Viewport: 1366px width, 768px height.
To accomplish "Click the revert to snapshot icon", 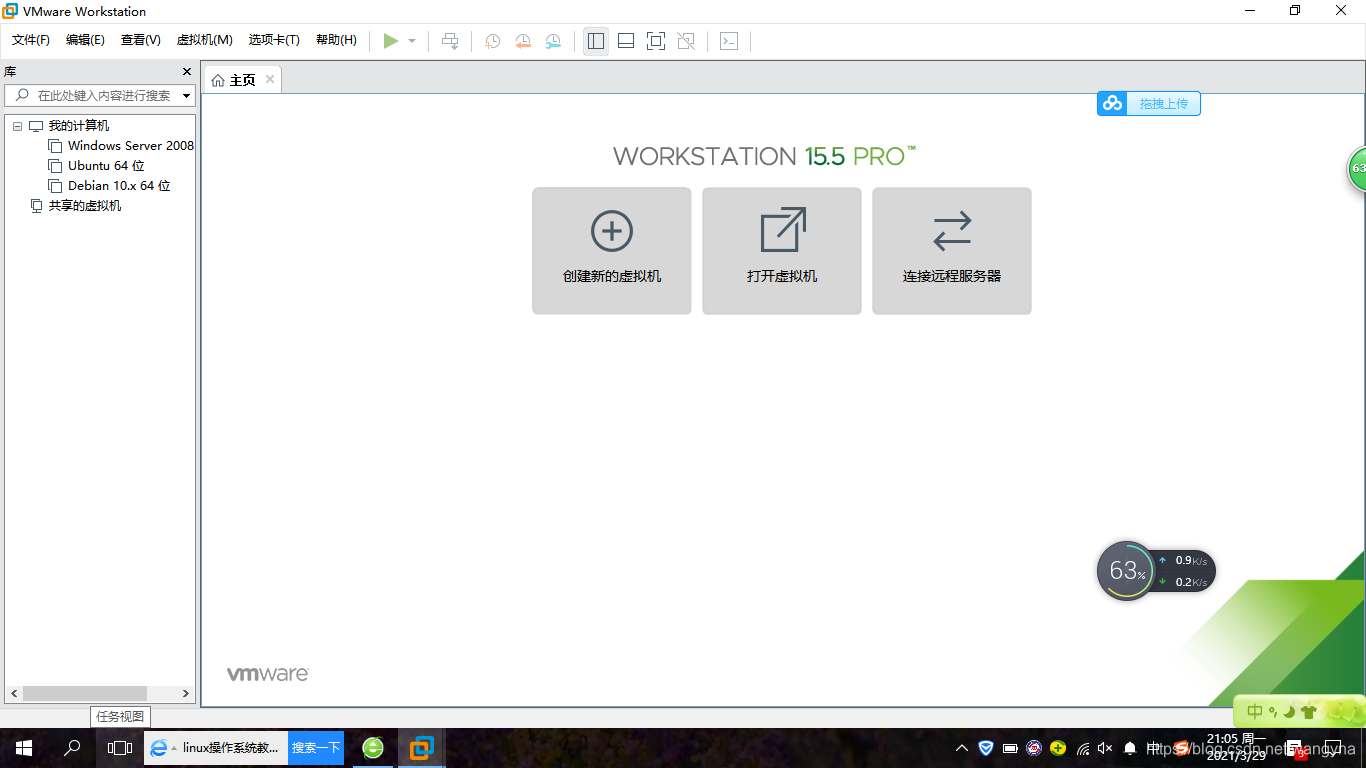I will pyautogui.click(x=523, y=41).
